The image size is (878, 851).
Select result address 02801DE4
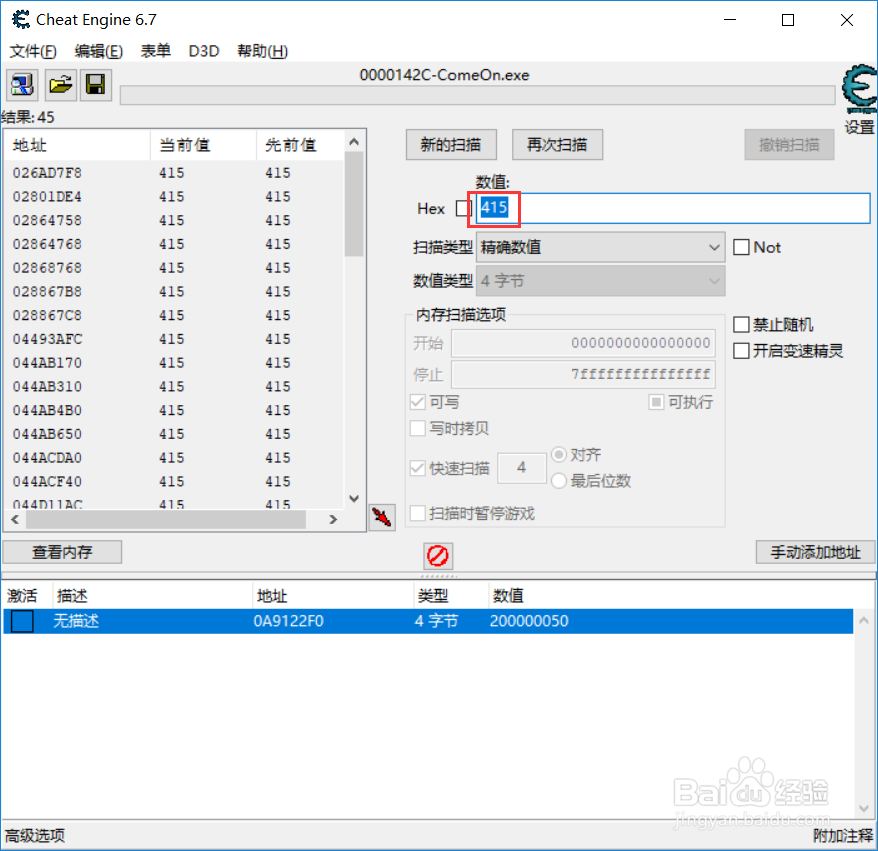point(47,197)
